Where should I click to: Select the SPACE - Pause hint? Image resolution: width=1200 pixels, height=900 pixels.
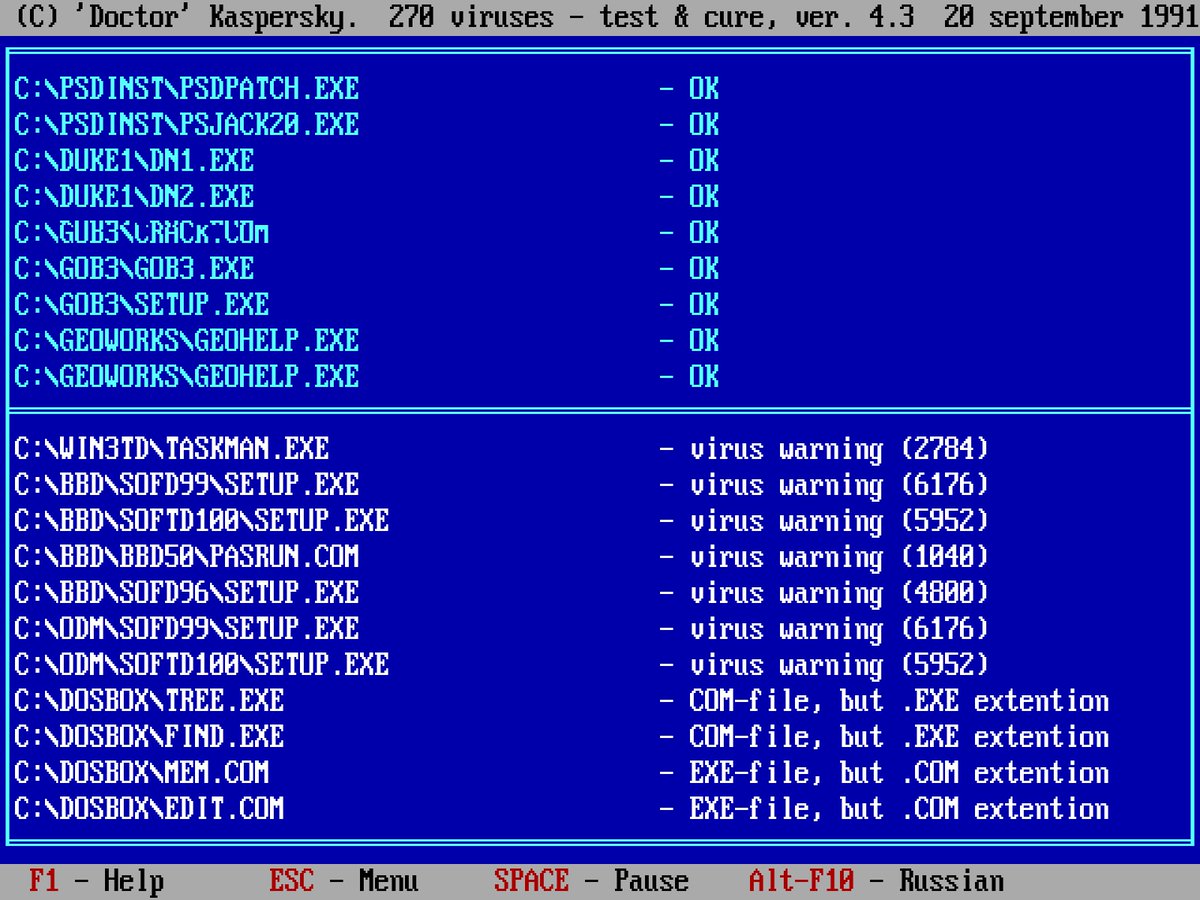pyautogui.click(x=591, y=881)
